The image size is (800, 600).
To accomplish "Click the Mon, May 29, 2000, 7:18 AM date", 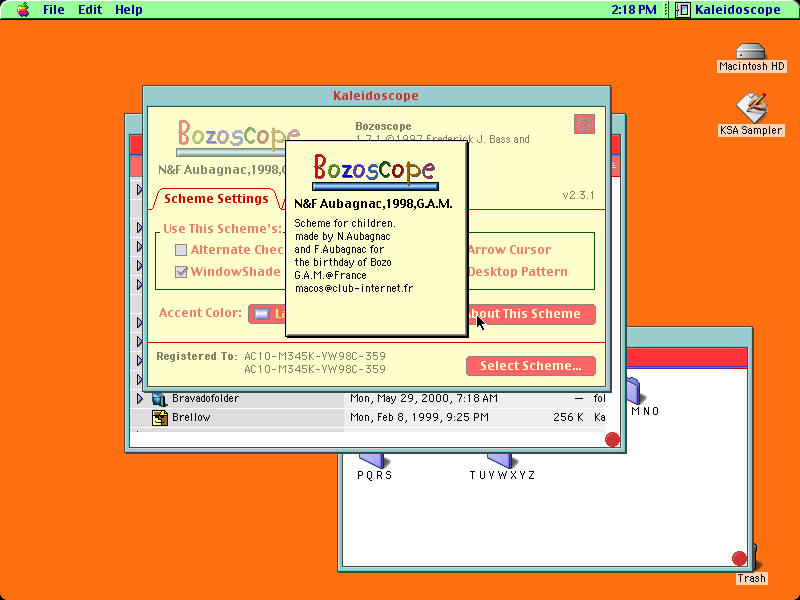I will point(423,398).
